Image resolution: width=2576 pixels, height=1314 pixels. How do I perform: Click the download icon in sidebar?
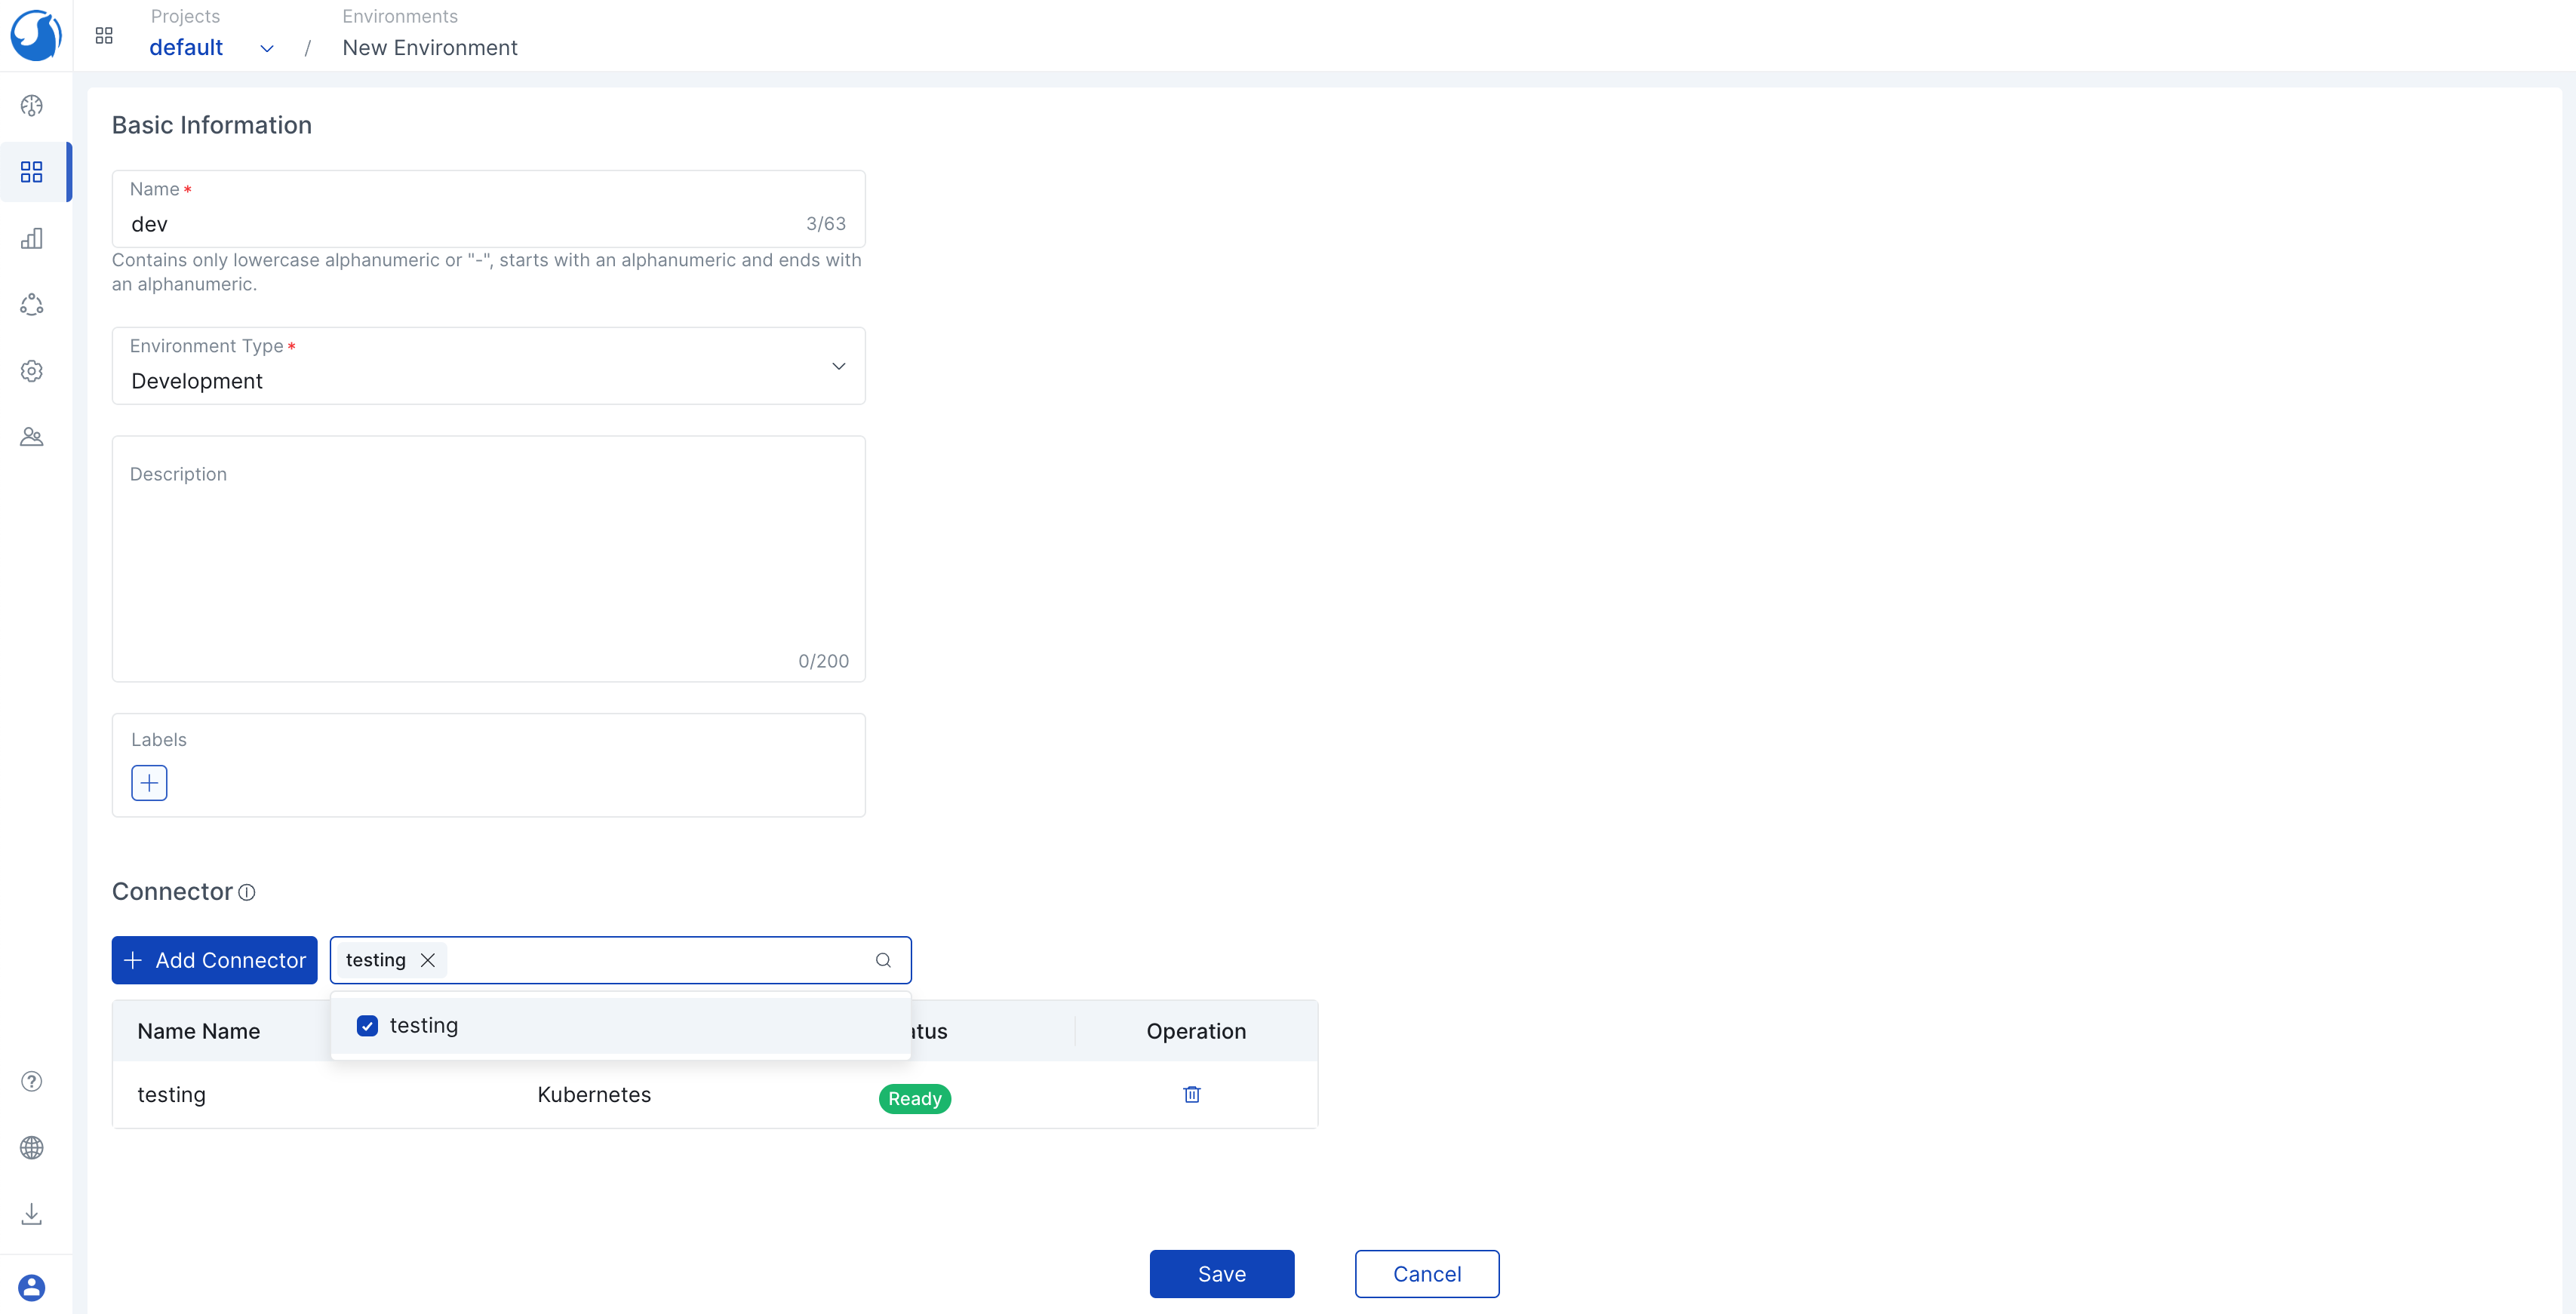[32, 1213]
